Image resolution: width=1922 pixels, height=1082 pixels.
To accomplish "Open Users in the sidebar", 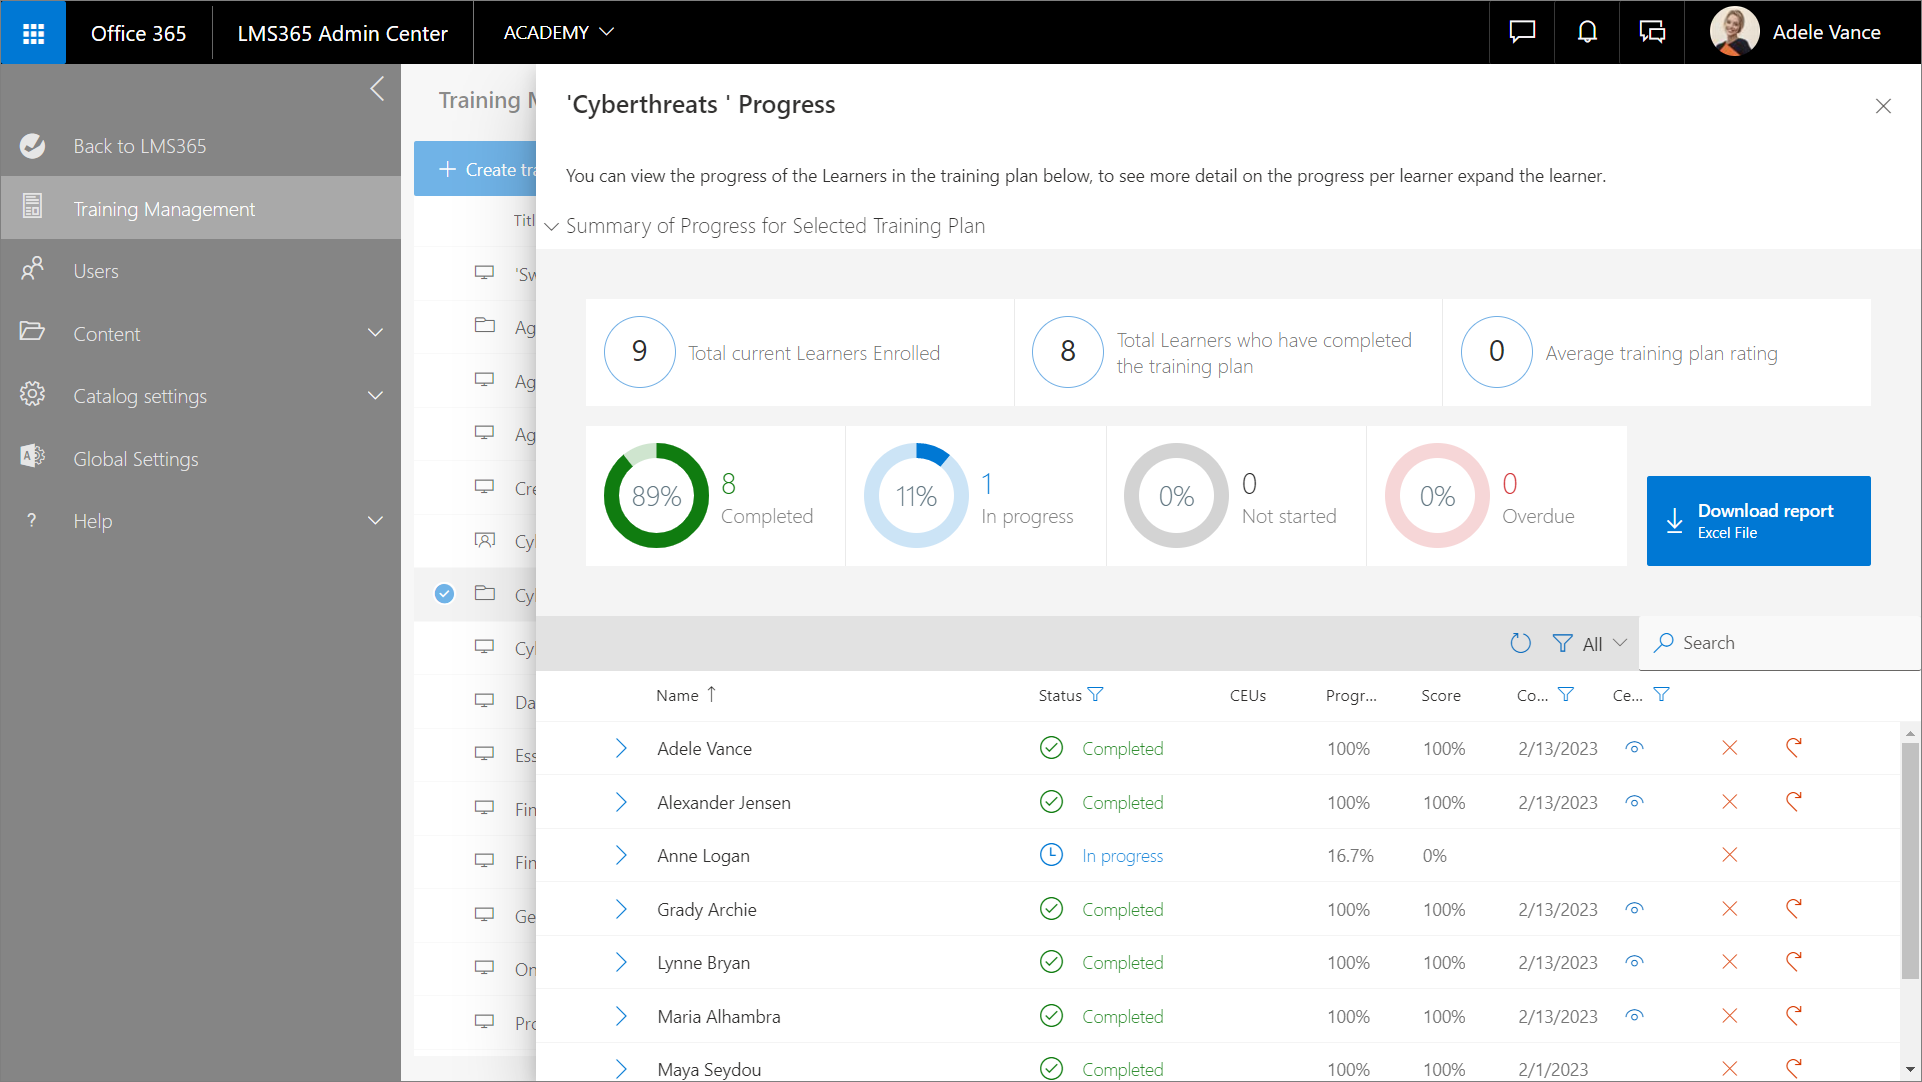I will tap(95, 271).
